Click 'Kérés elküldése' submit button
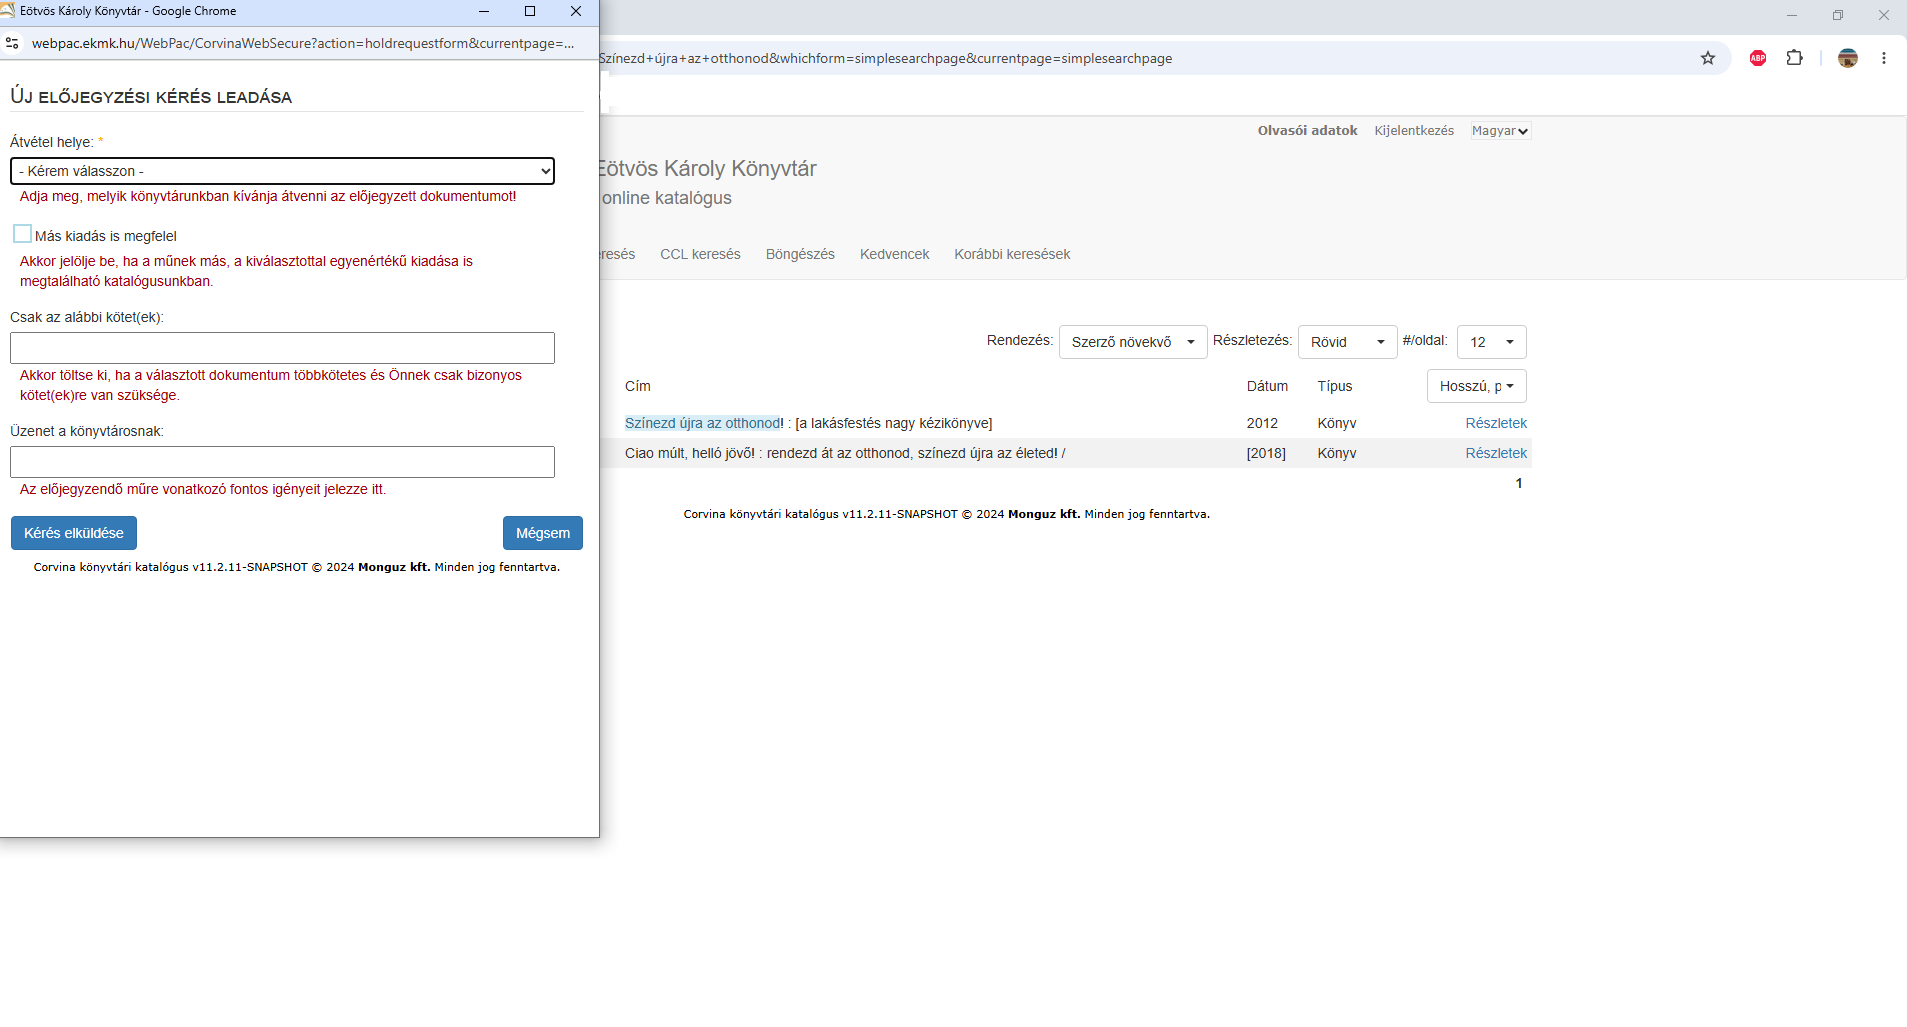 pos(74,533)
